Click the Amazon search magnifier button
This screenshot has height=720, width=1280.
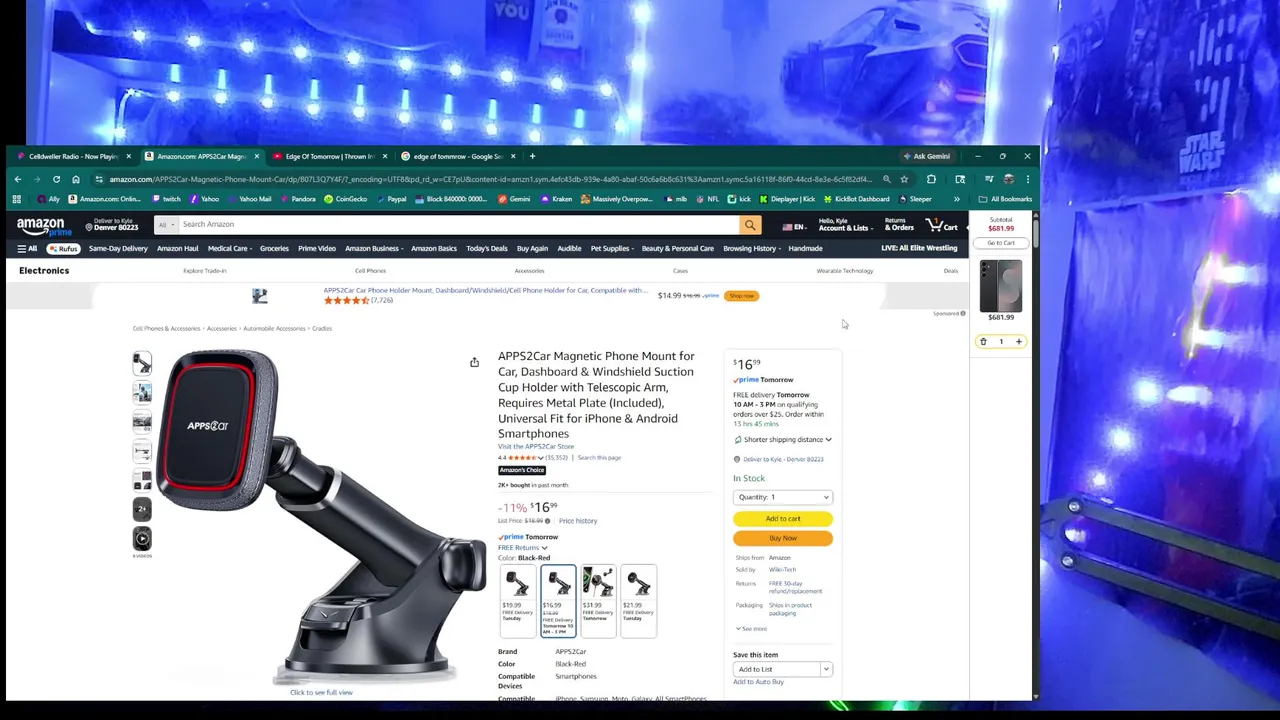pyautogui.click(x=750, y=225)
